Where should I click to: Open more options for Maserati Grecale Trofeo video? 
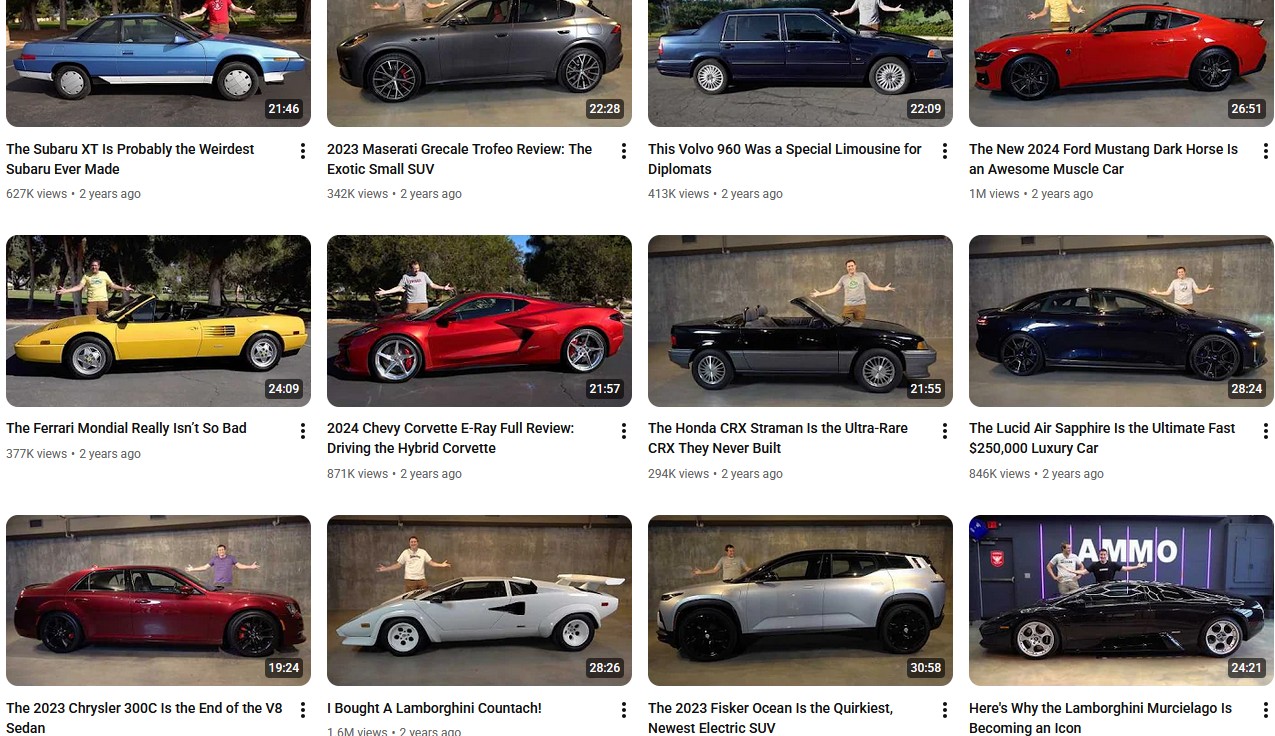(623, 151)
